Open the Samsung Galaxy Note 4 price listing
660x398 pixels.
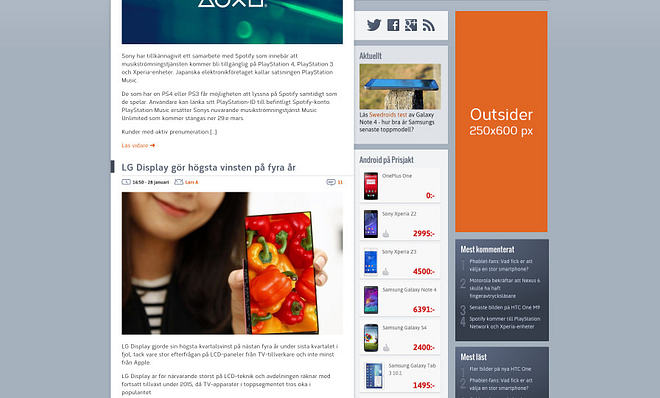point(400,300)
